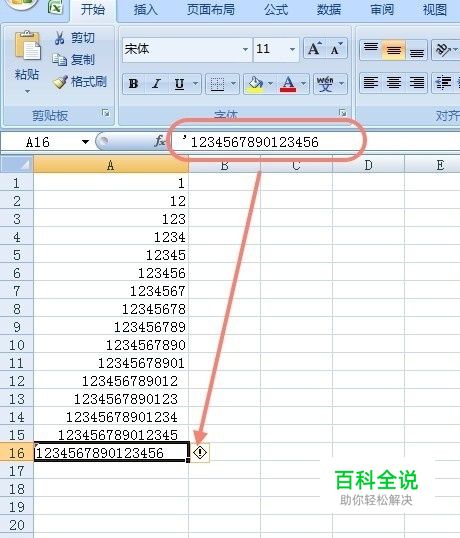
Task: Set bottom vertical alignment
Action: (x=416, y=50)
